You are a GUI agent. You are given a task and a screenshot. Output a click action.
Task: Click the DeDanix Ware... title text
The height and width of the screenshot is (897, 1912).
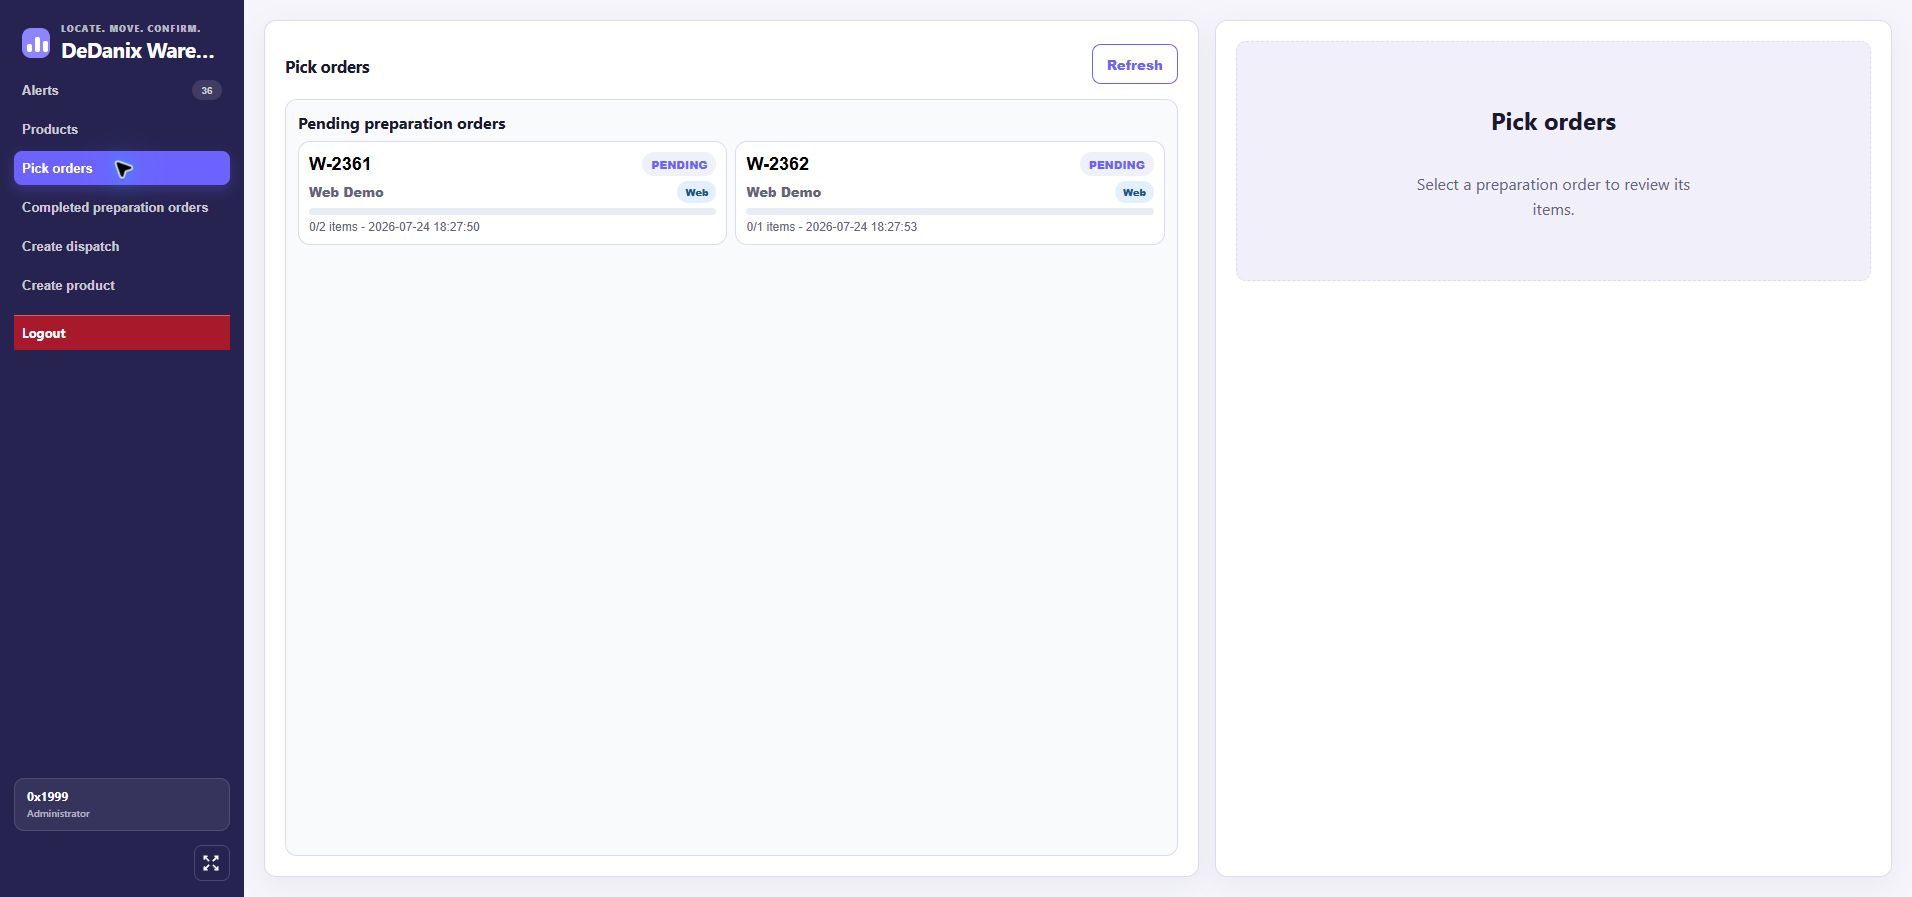point(138,51)
